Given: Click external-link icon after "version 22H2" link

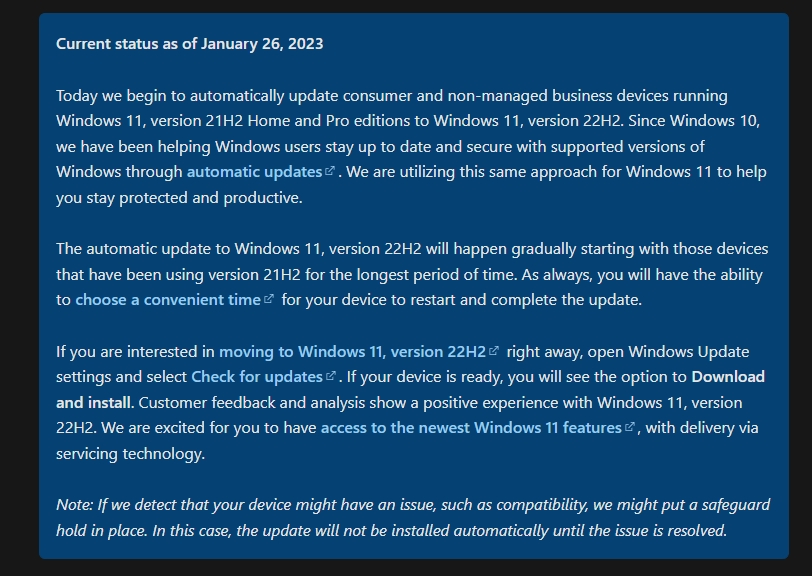Looking at the screenshot, I should click(494, 350).
